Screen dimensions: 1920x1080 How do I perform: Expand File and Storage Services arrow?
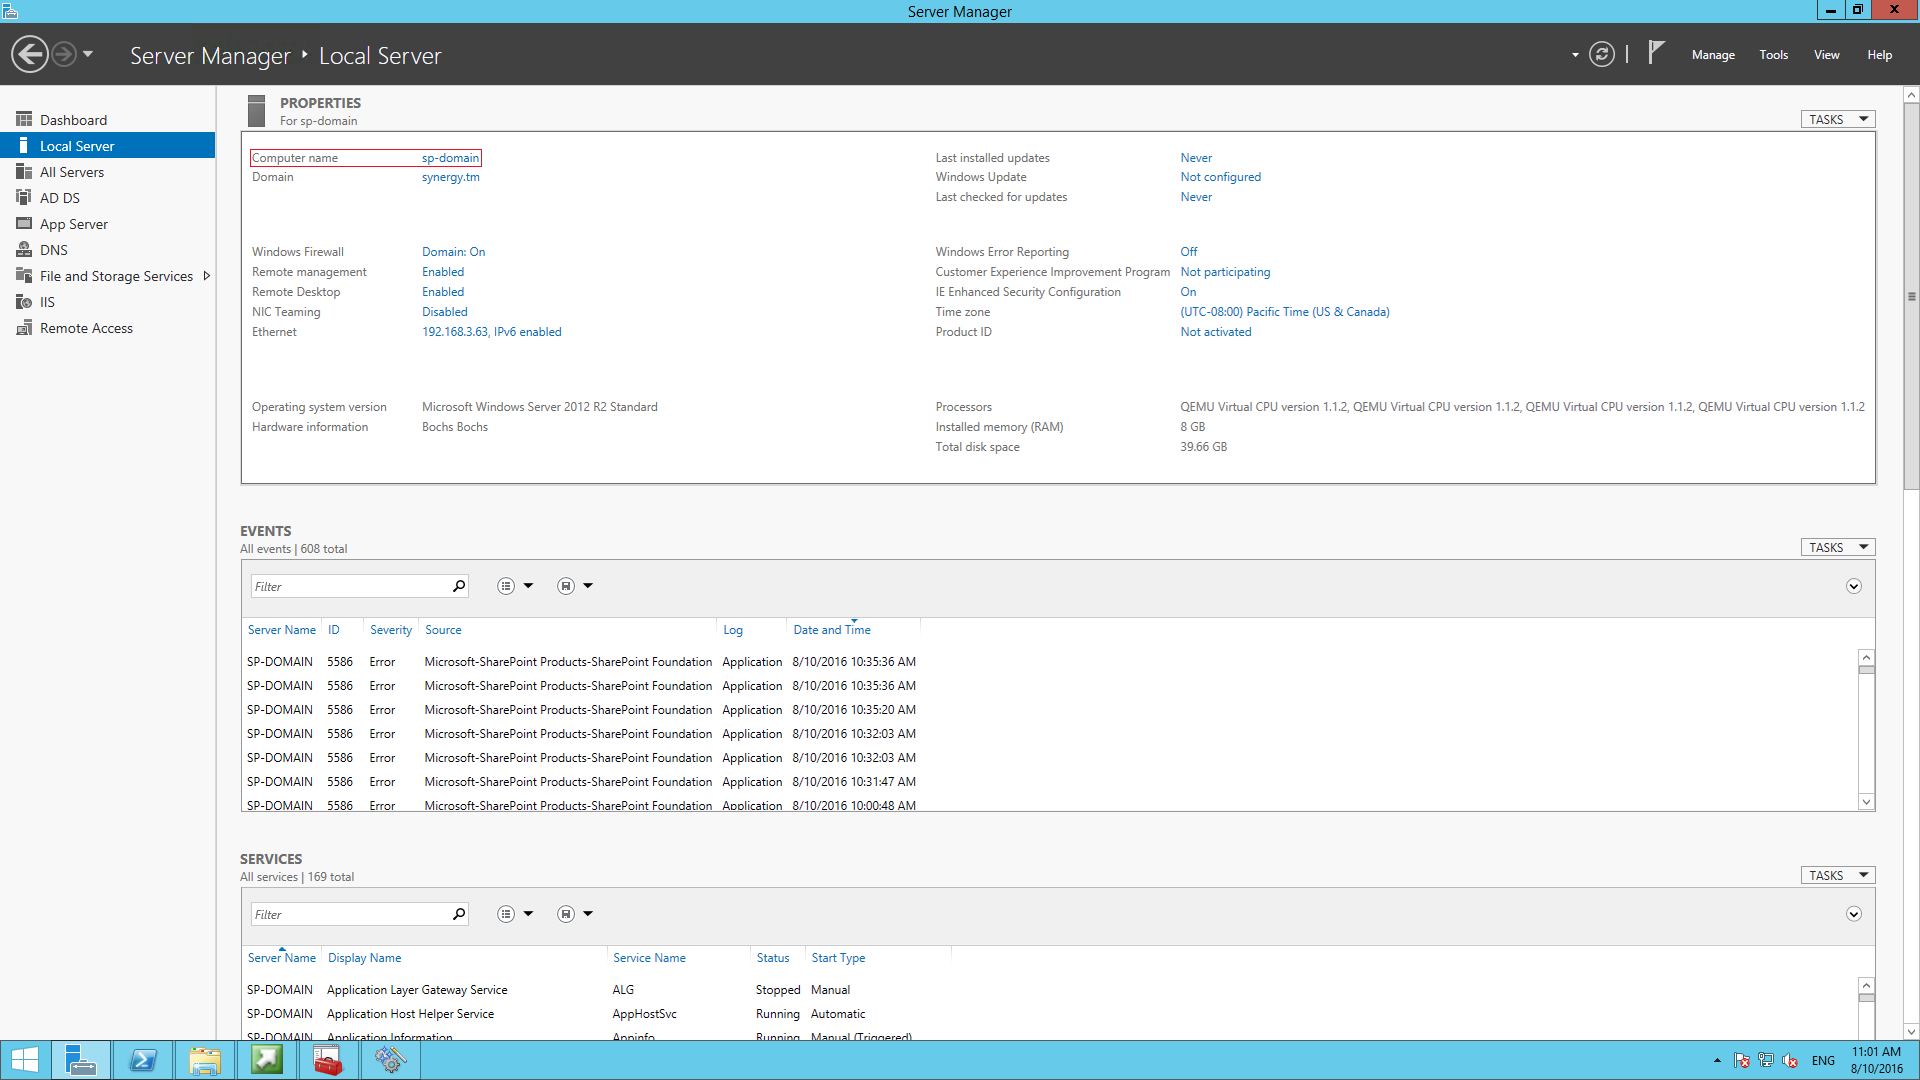[x=207, y=276]
